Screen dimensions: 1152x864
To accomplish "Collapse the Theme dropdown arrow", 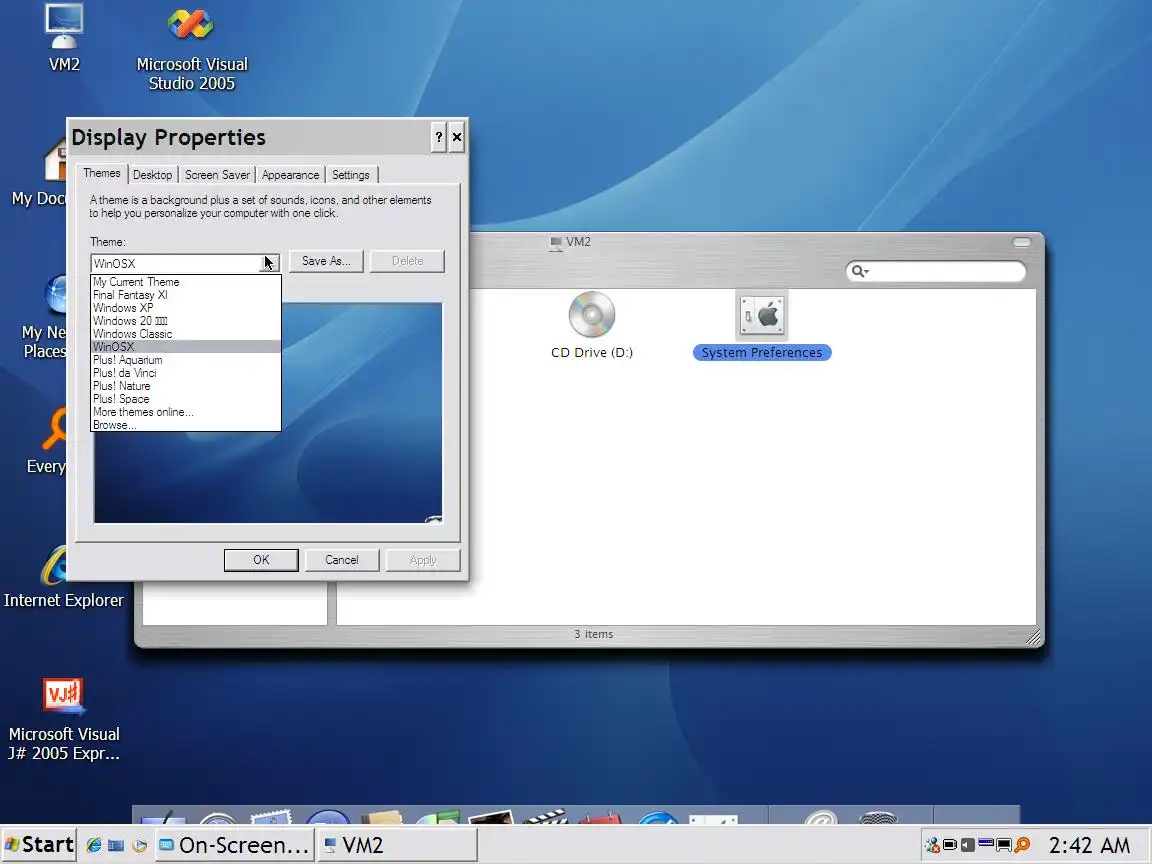I will (x=270, y=263).
